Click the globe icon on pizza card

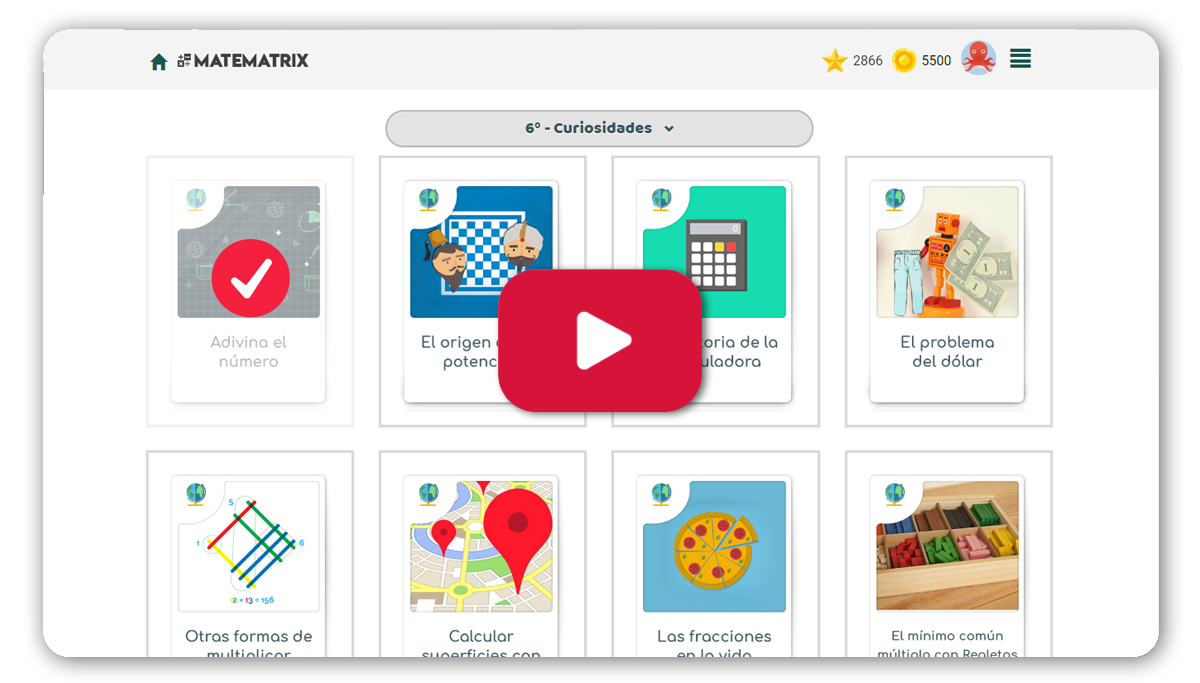(662, 494)
